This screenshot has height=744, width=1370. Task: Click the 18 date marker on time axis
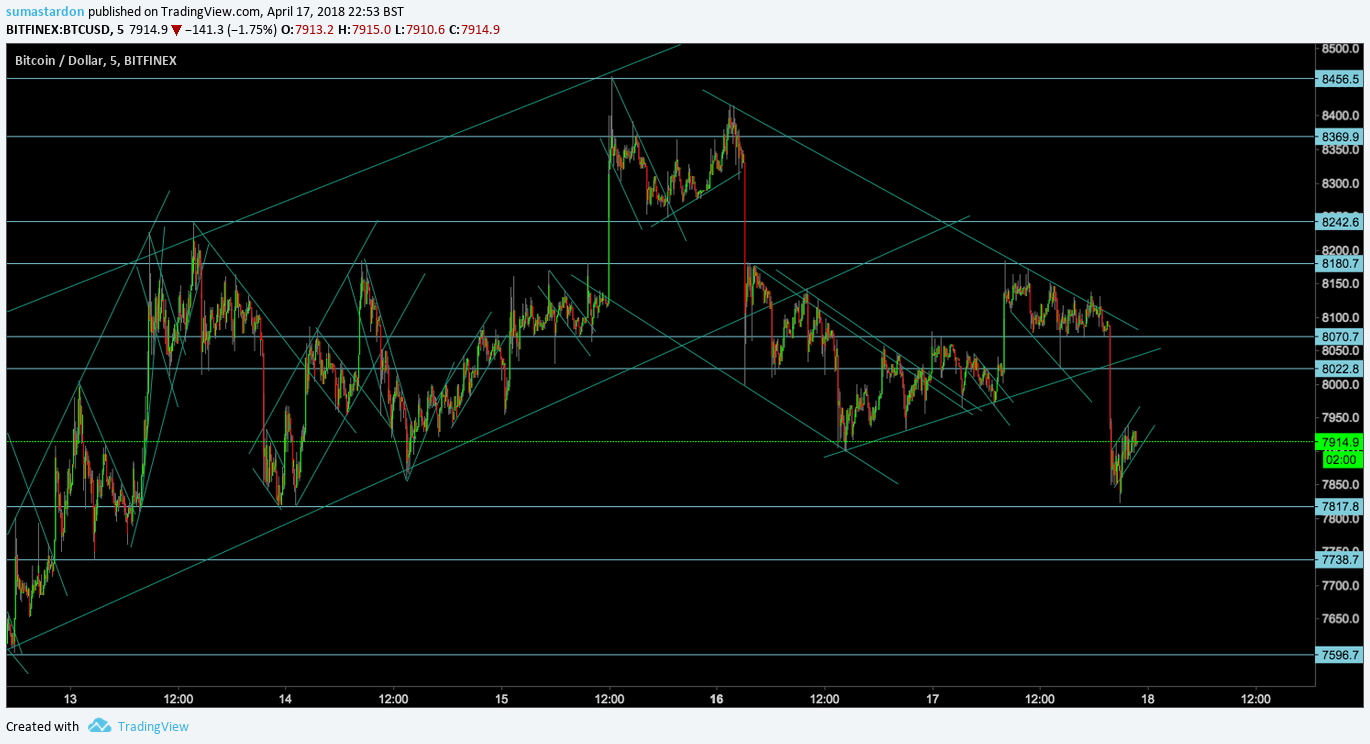pos(1148,699)
